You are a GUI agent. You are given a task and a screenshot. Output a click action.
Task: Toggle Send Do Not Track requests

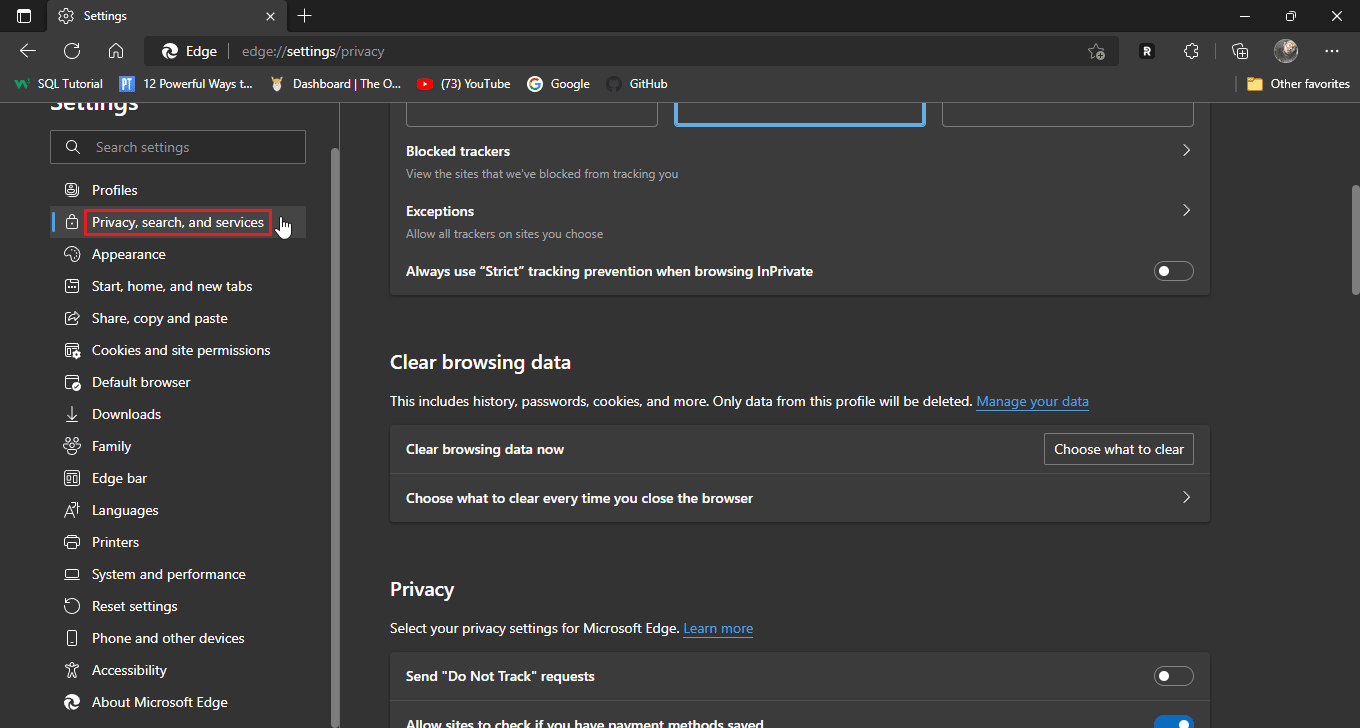pos(1173,676)
